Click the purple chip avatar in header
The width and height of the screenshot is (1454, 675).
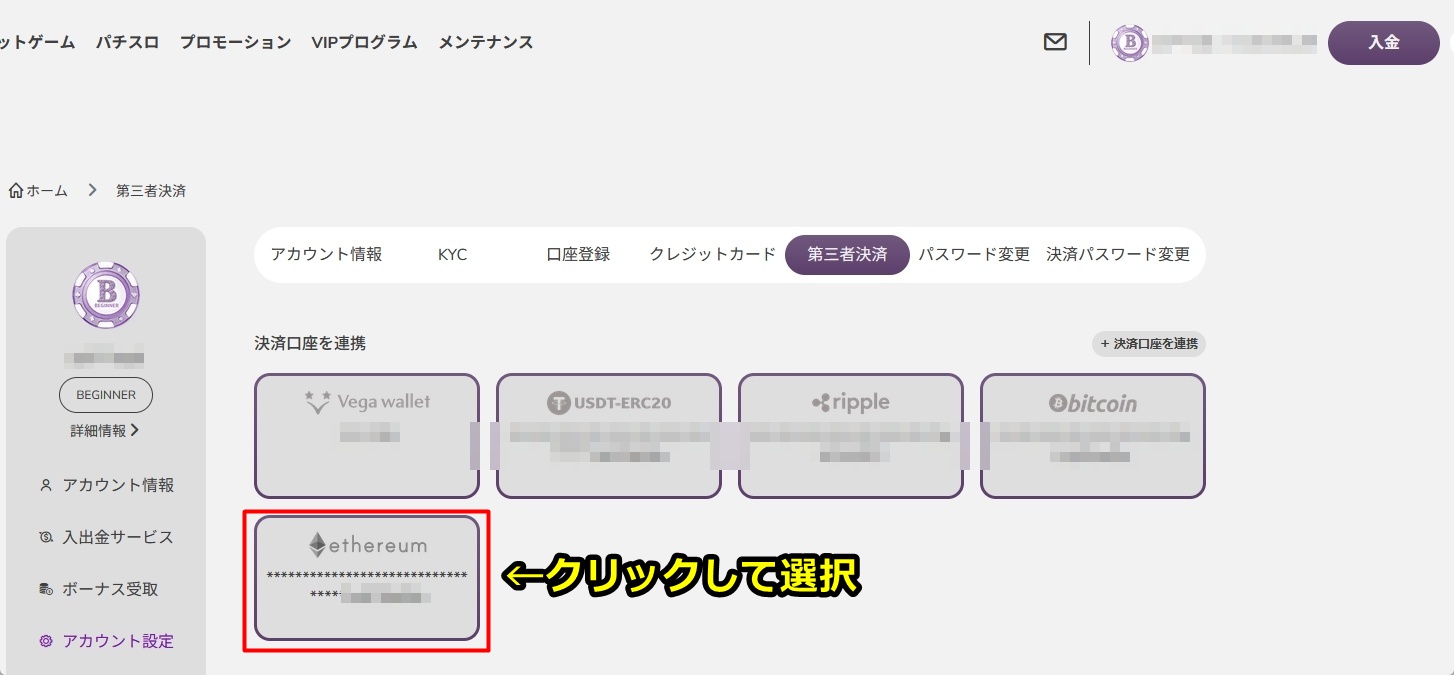1130,43
